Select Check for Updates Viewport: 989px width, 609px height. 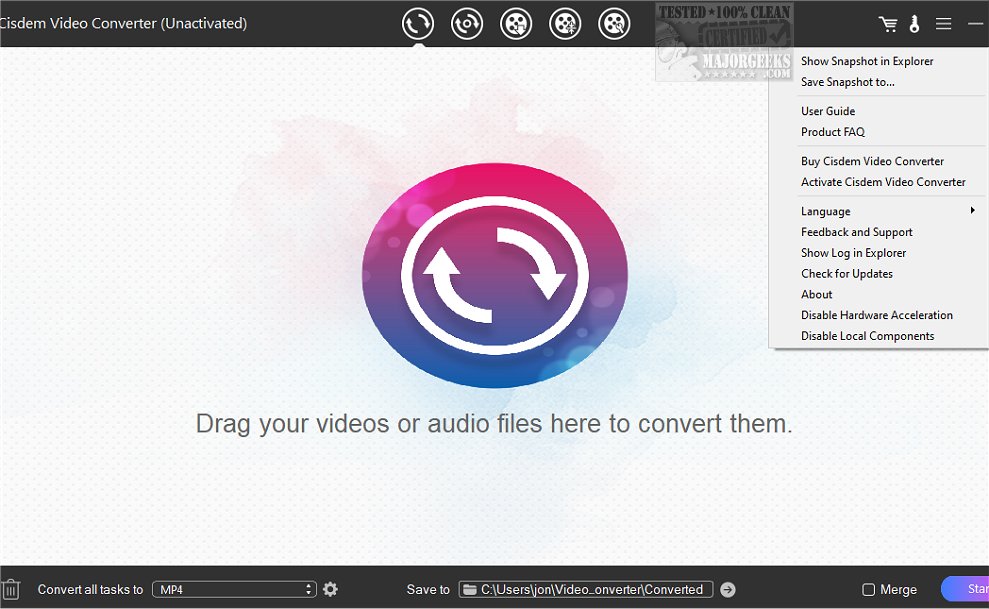pos(846,274)
